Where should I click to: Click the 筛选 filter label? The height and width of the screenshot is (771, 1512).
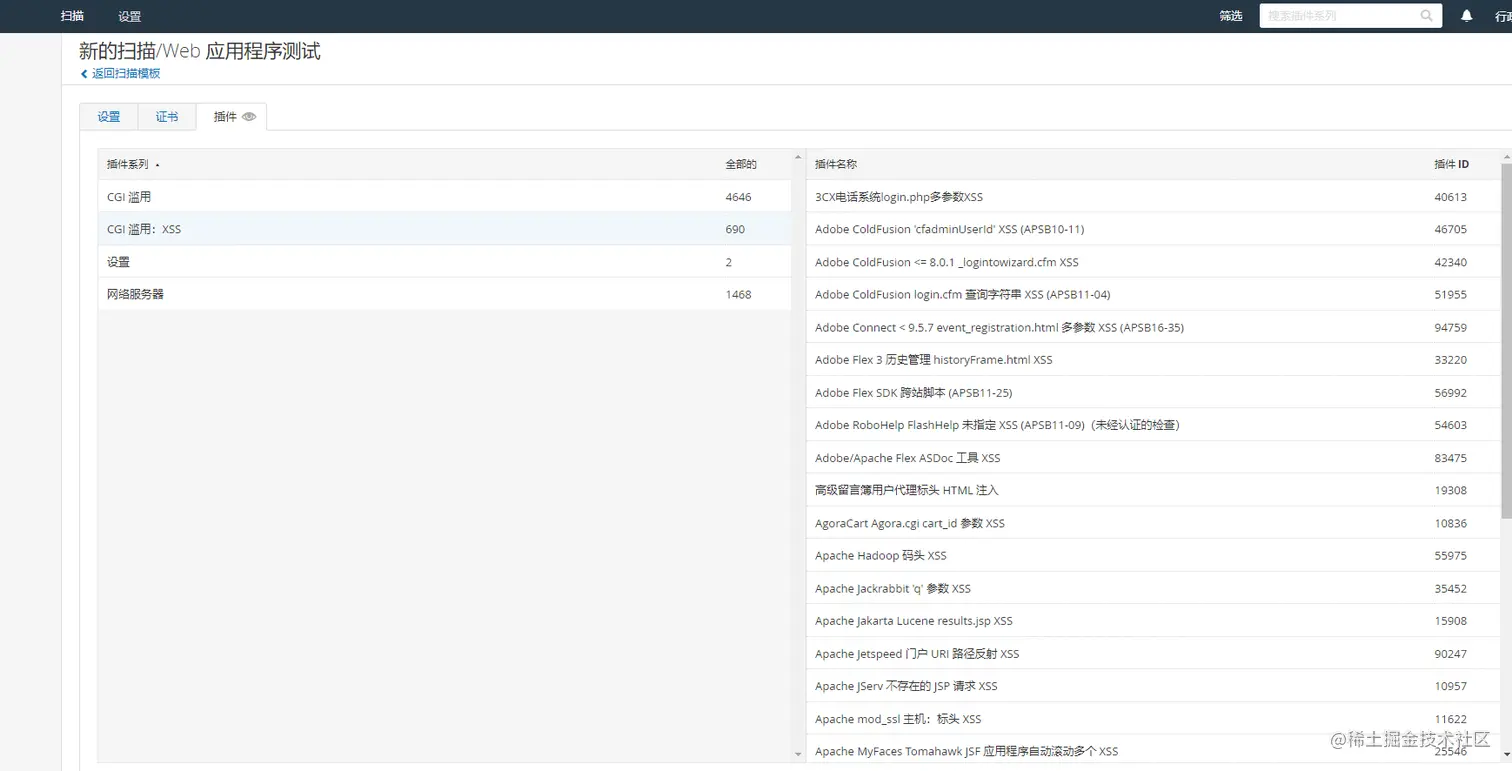click(1231, 16)
